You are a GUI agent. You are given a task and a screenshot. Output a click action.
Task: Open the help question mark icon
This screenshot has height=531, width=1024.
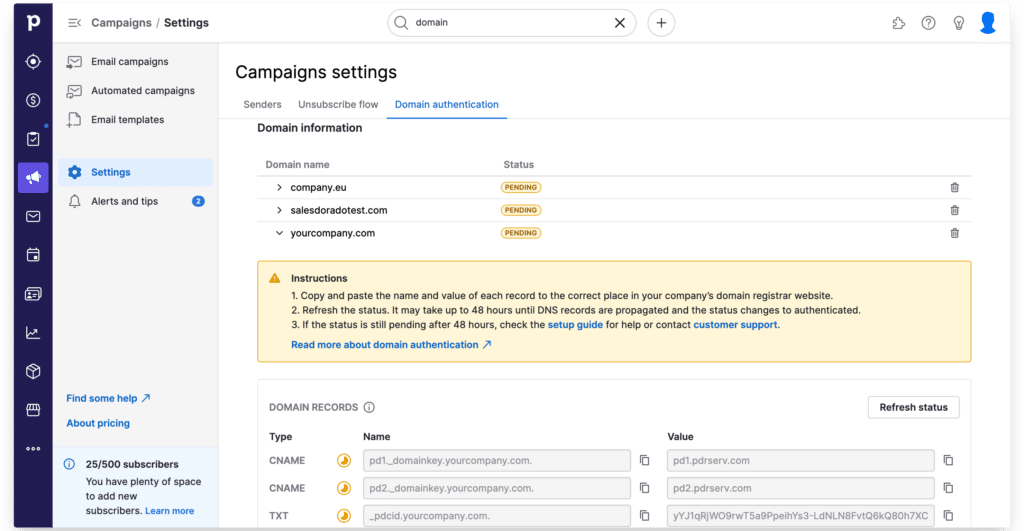pyautogui.click(x=928, y=23)
